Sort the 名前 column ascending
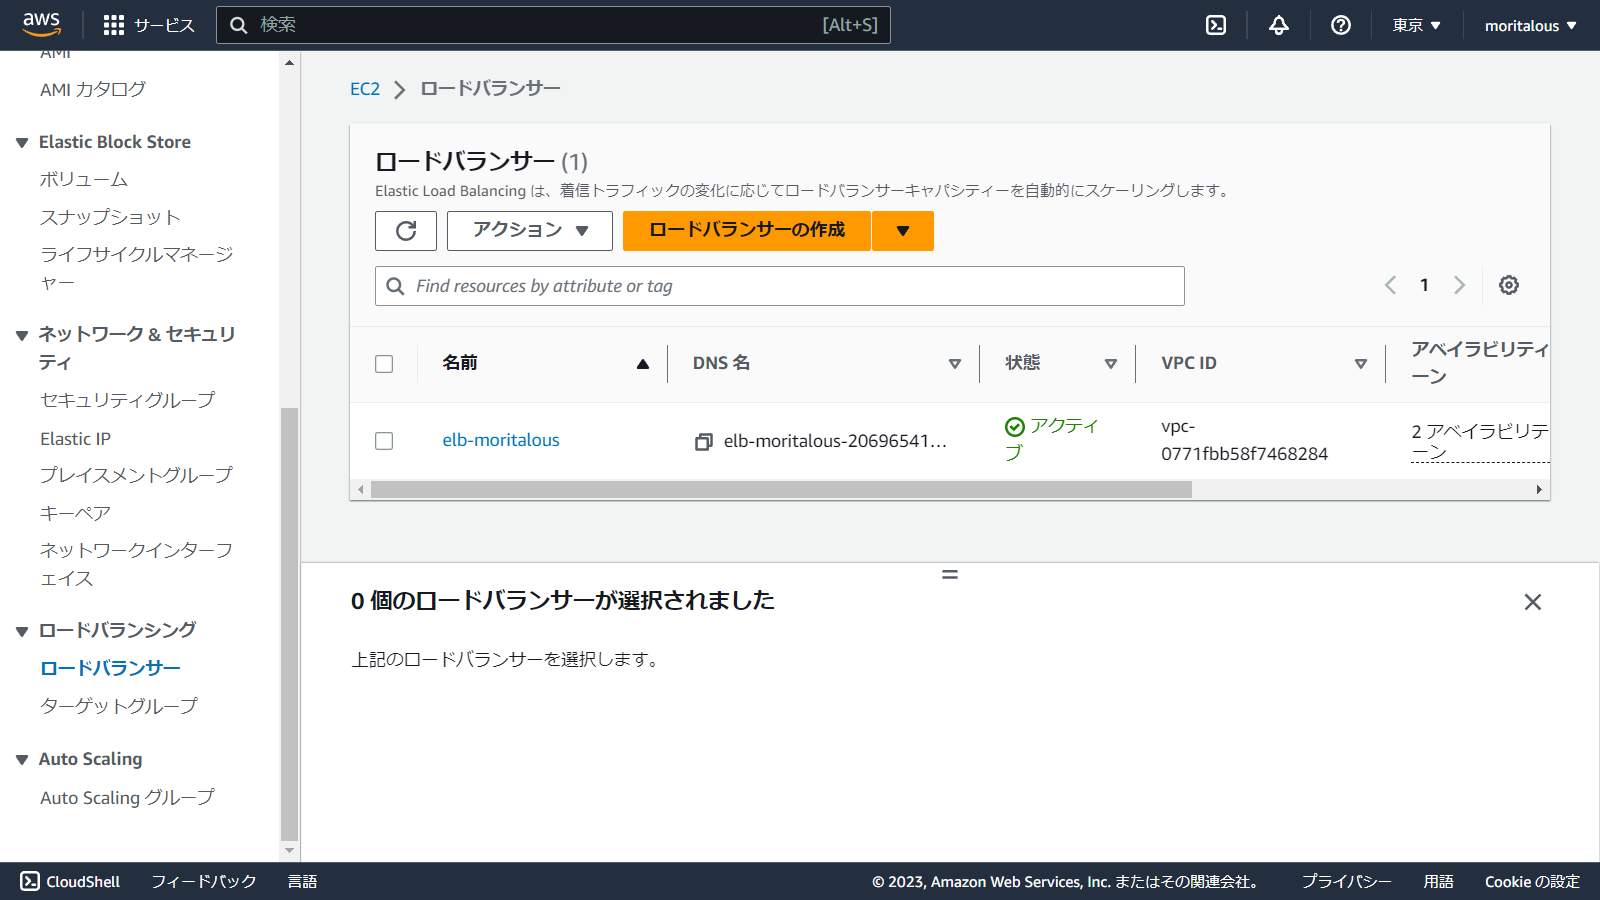Image resolution: width=1600 pixels, height=900 pixels. click(x=641, y=363)
